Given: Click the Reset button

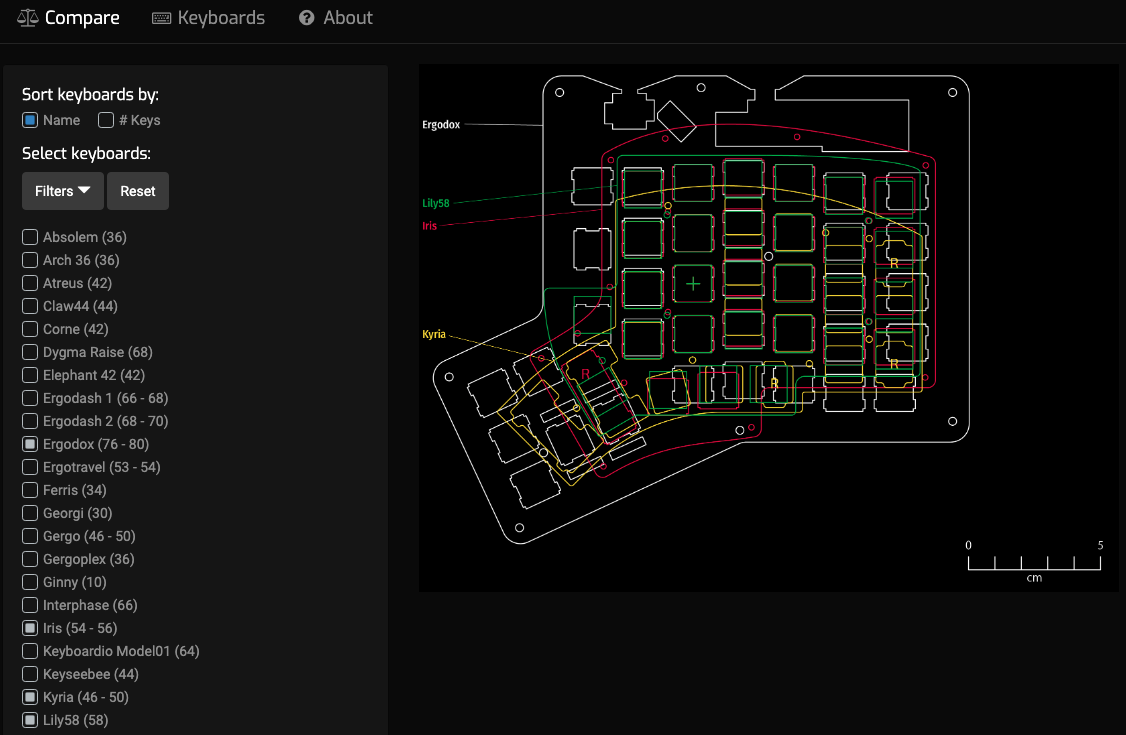Looking at the screenshot, I should click(138, 191).
